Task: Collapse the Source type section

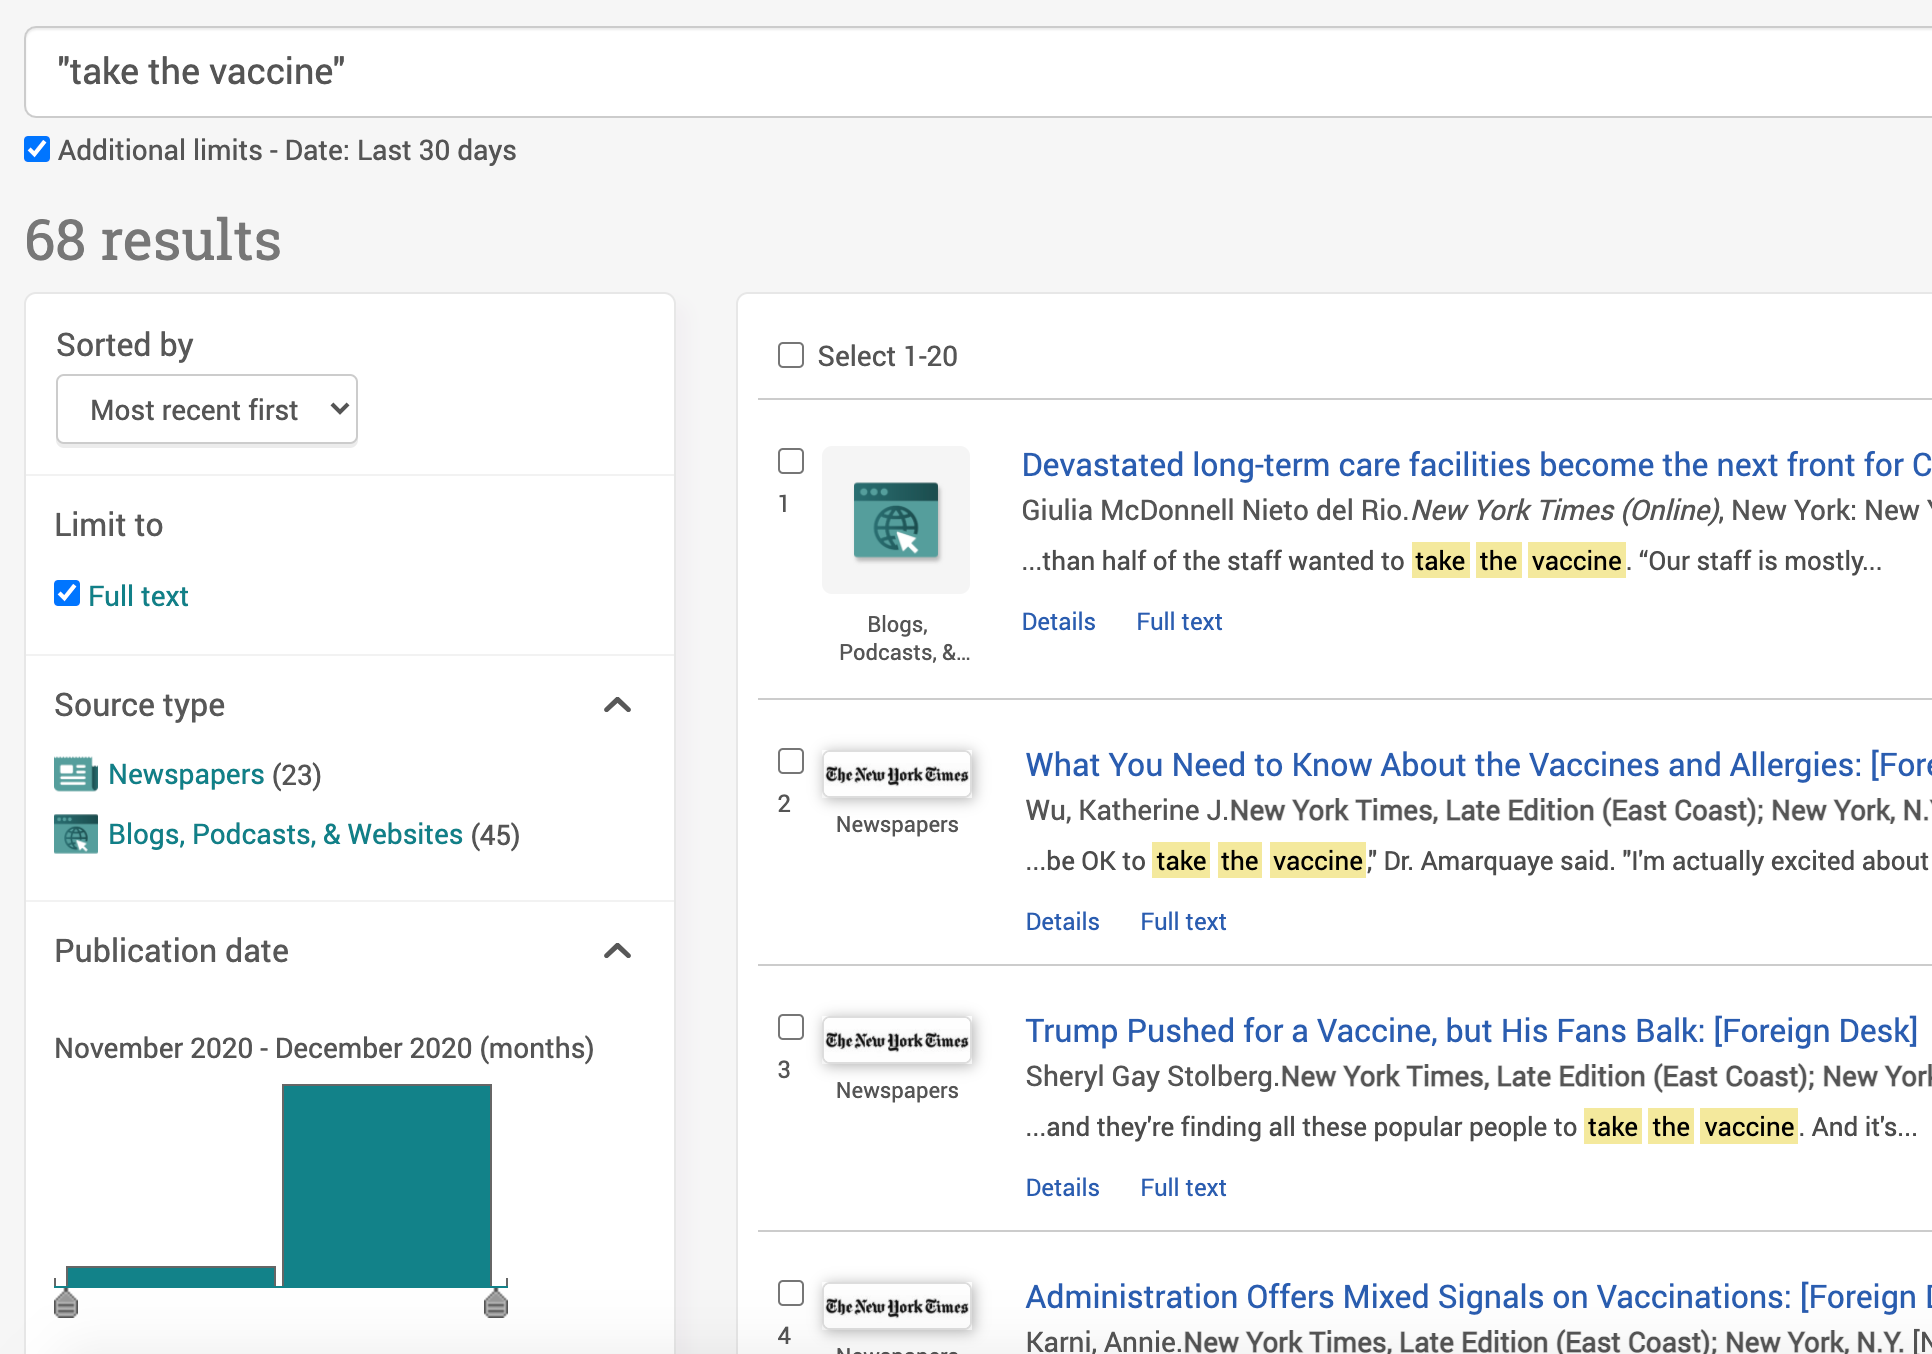Action: point(618,705)
